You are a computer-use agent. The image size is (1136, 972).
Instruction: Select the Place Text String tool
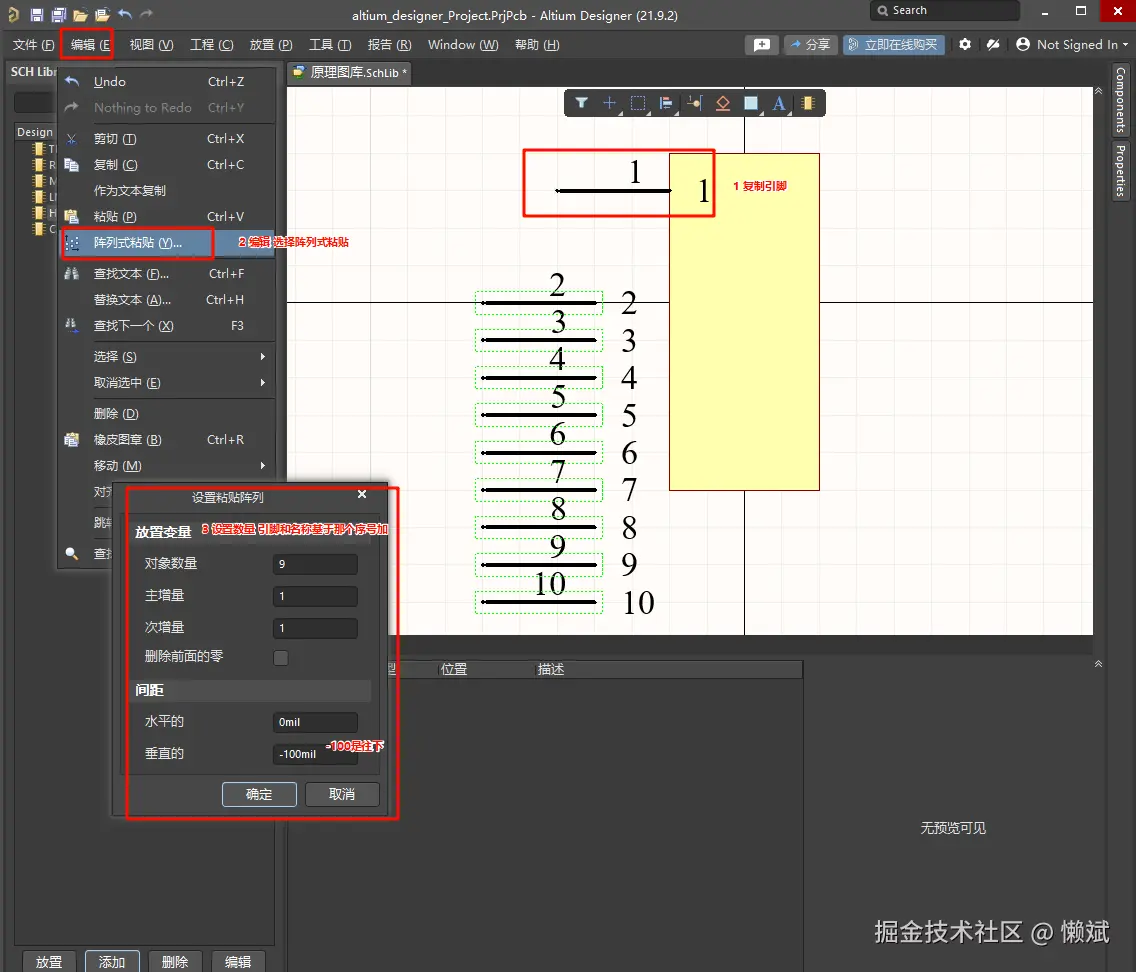(779, 103)
